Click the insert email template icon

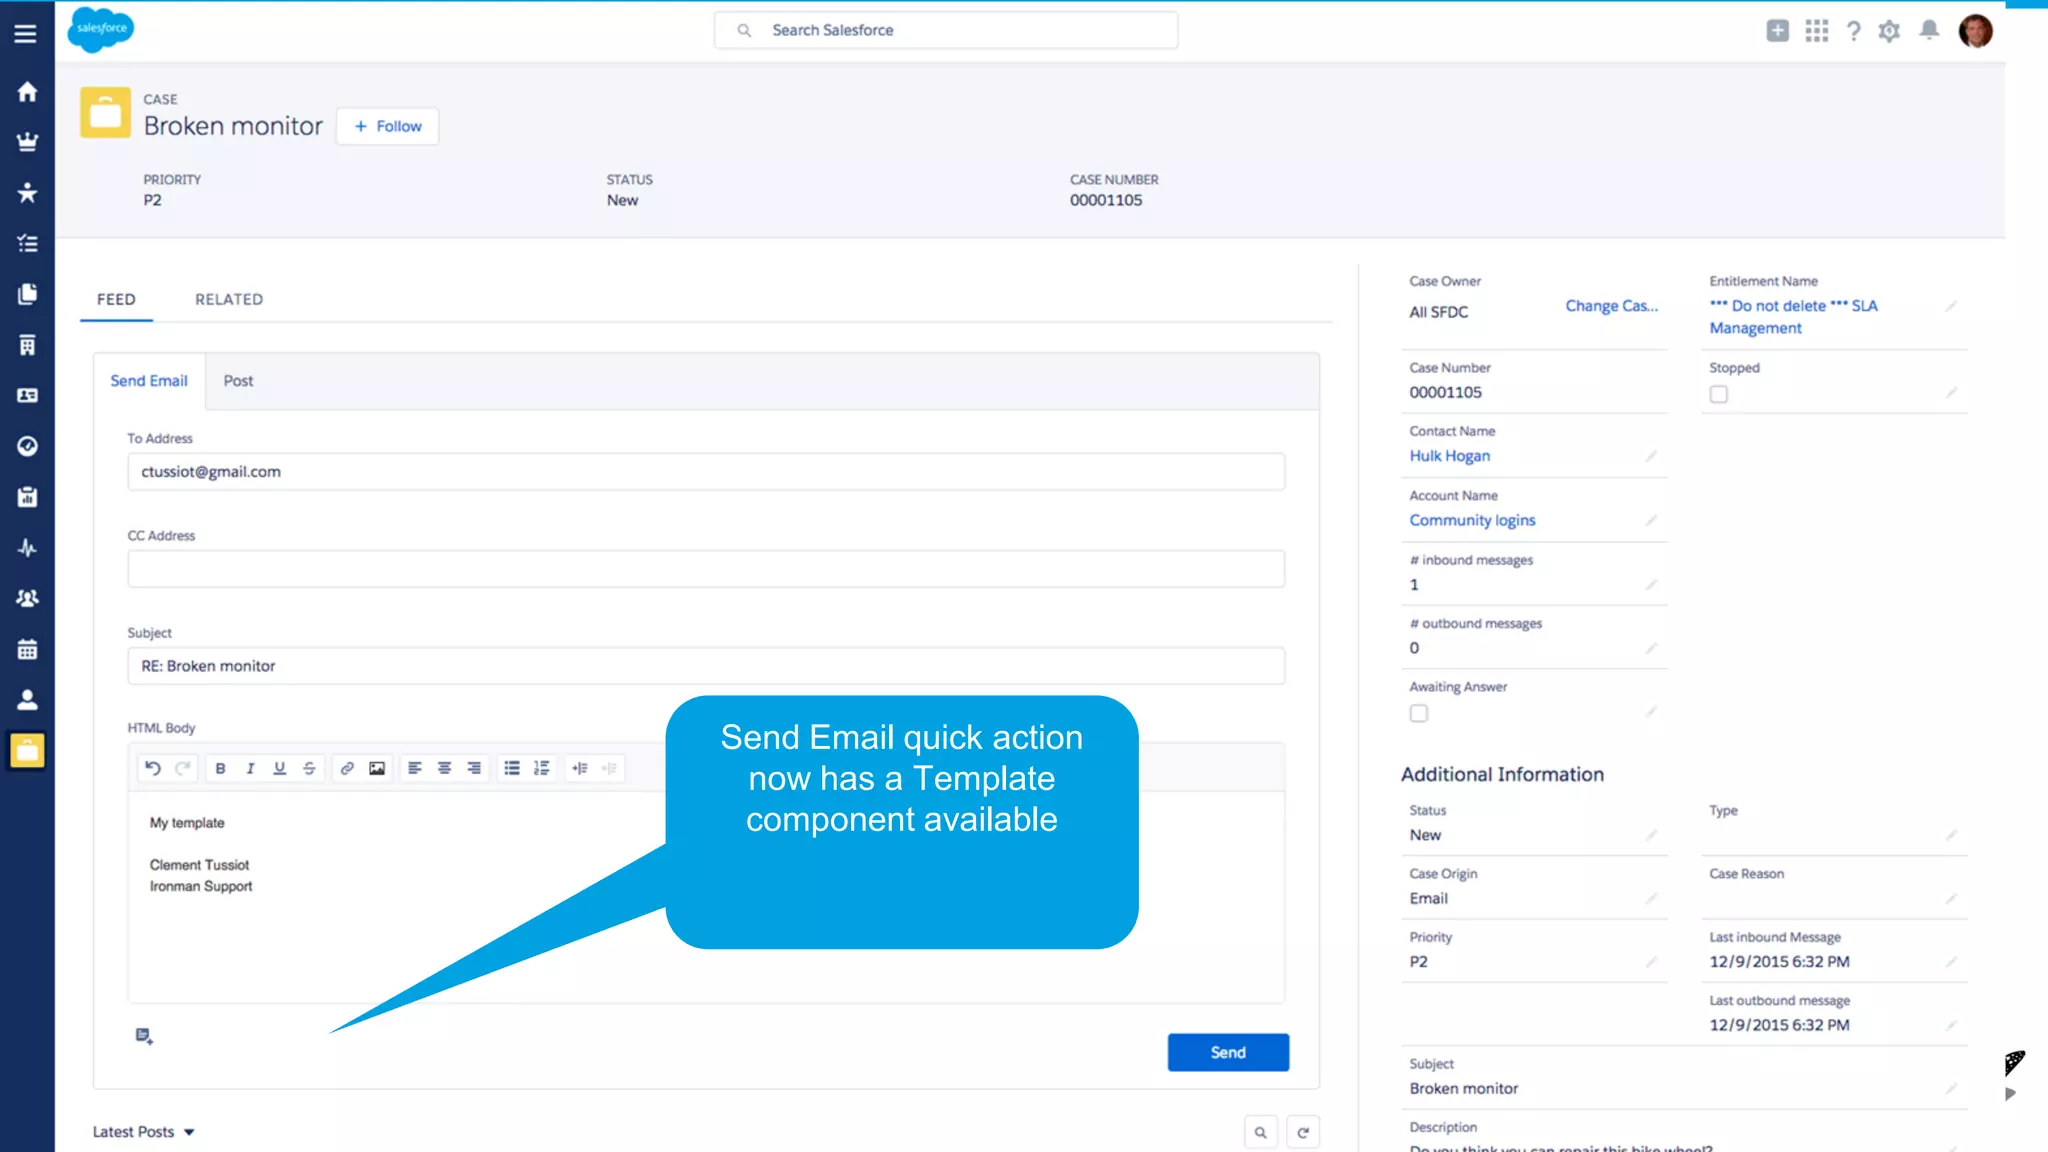click(144, 1036)
